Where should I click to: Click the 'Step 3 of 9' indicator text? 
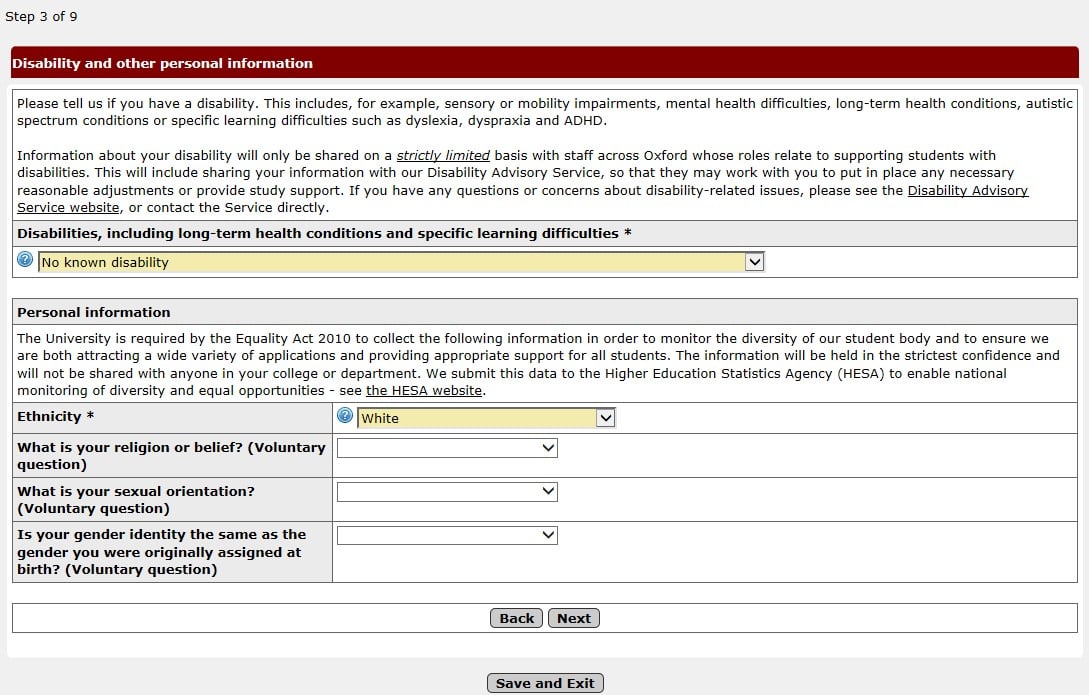click(x=41, y=17)
